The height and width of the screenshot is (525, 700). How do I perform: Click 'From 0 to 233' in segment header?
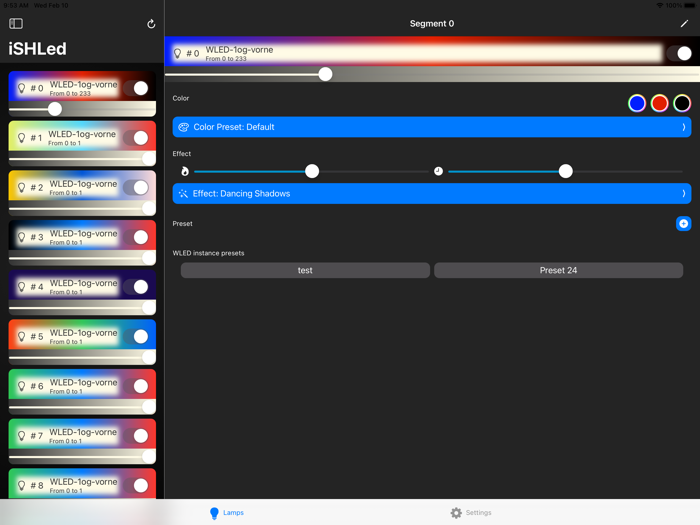pos(226,59)
